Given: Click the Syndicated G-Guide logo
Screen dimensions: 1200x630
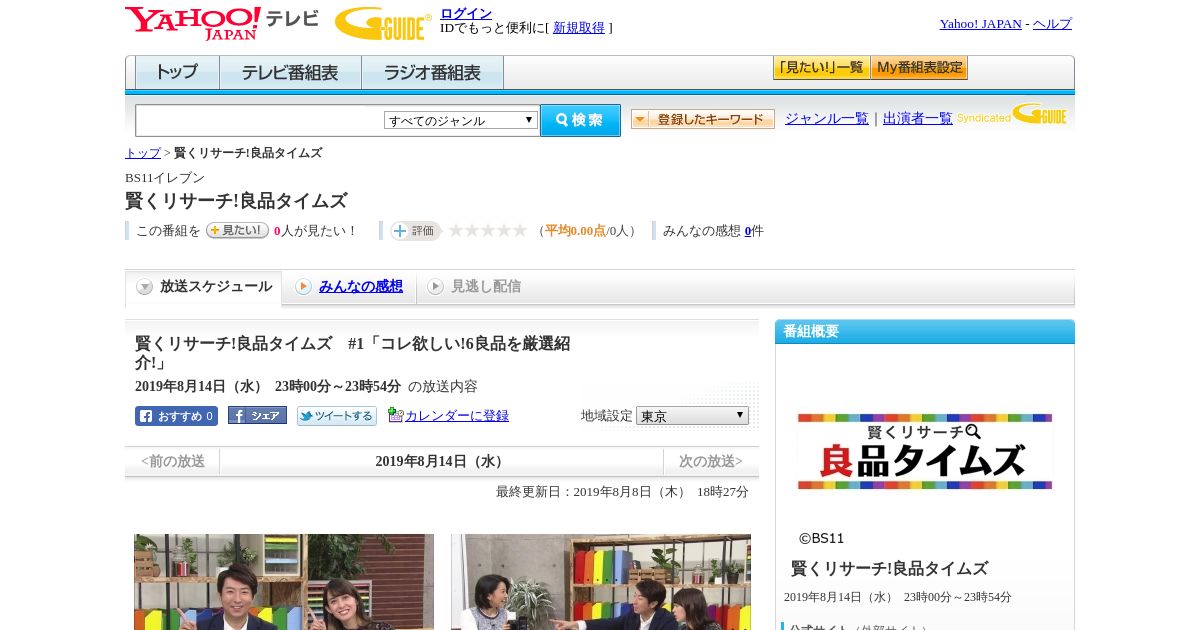Looking at the screenshot, I should pyautogui.click(x=1011, y=114).
